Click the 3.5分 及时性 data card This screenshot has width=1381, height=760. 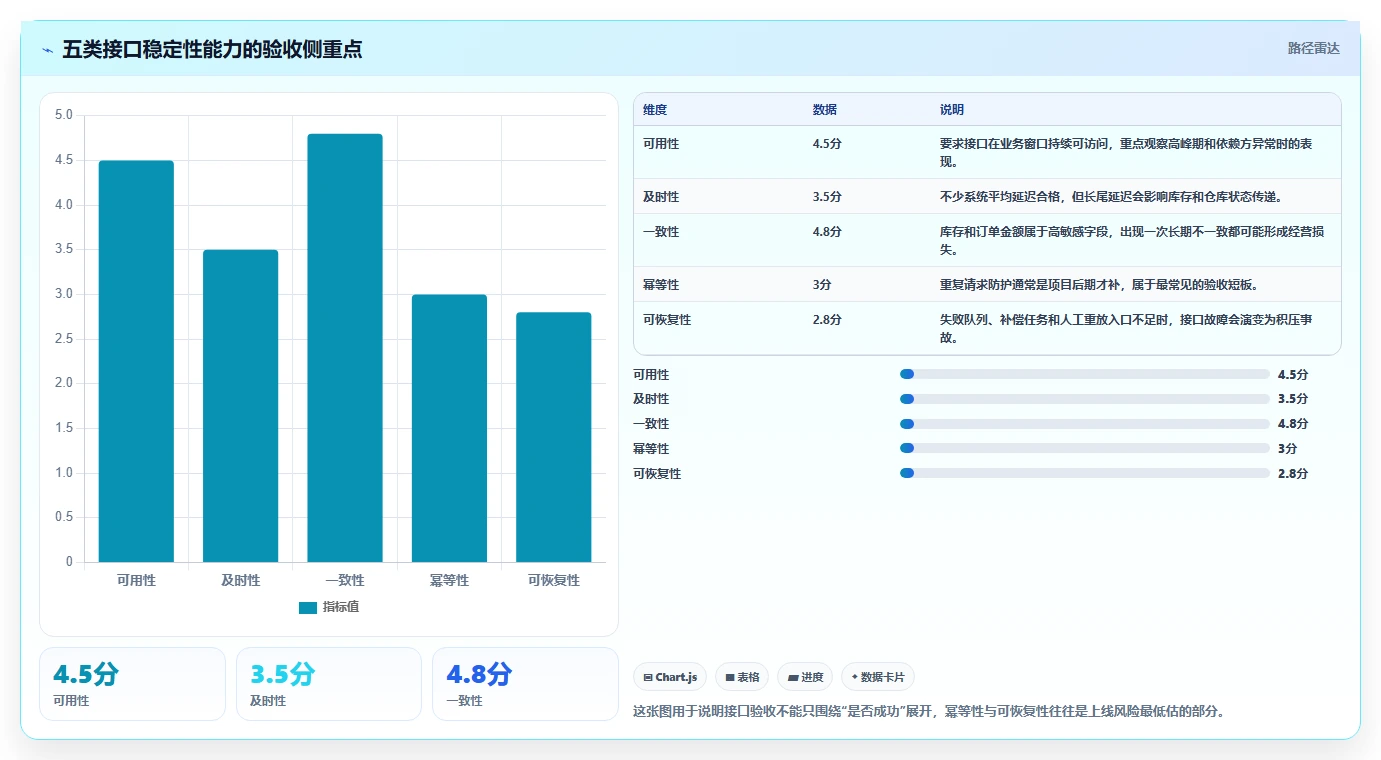pos(329,684)
